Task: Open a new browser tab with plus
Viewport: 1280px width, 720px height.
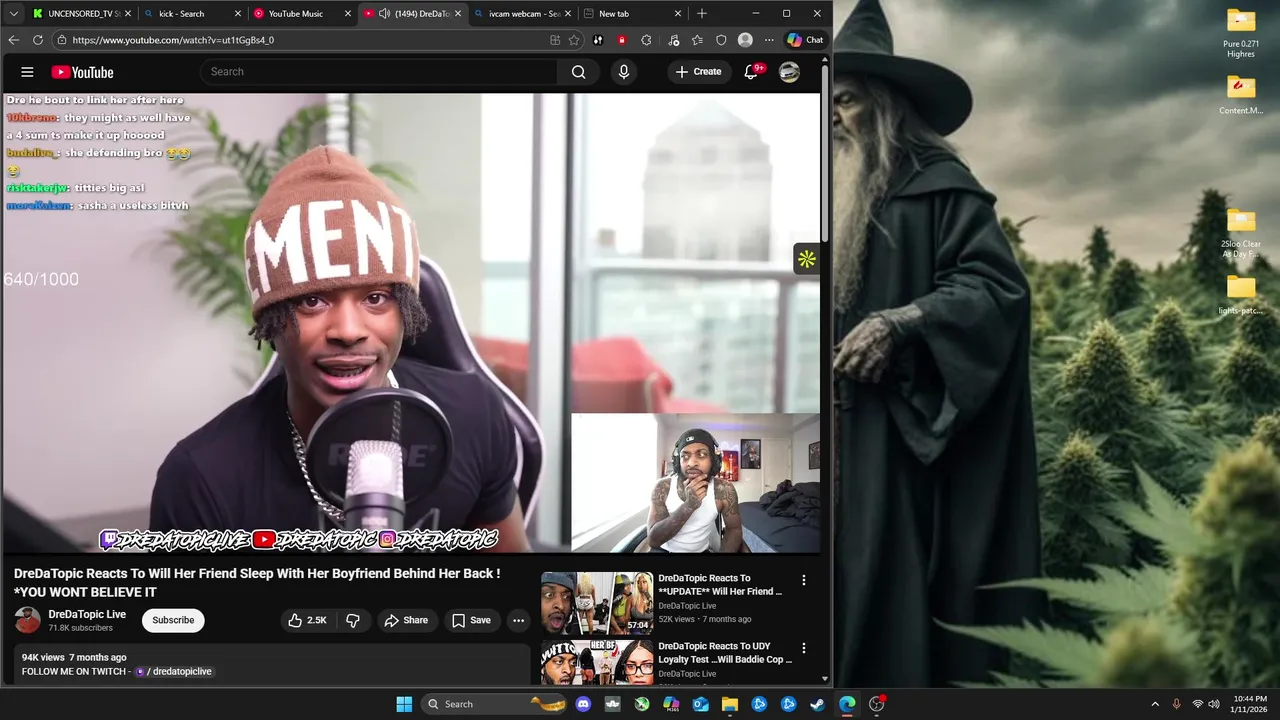Action: pos(702,14)
